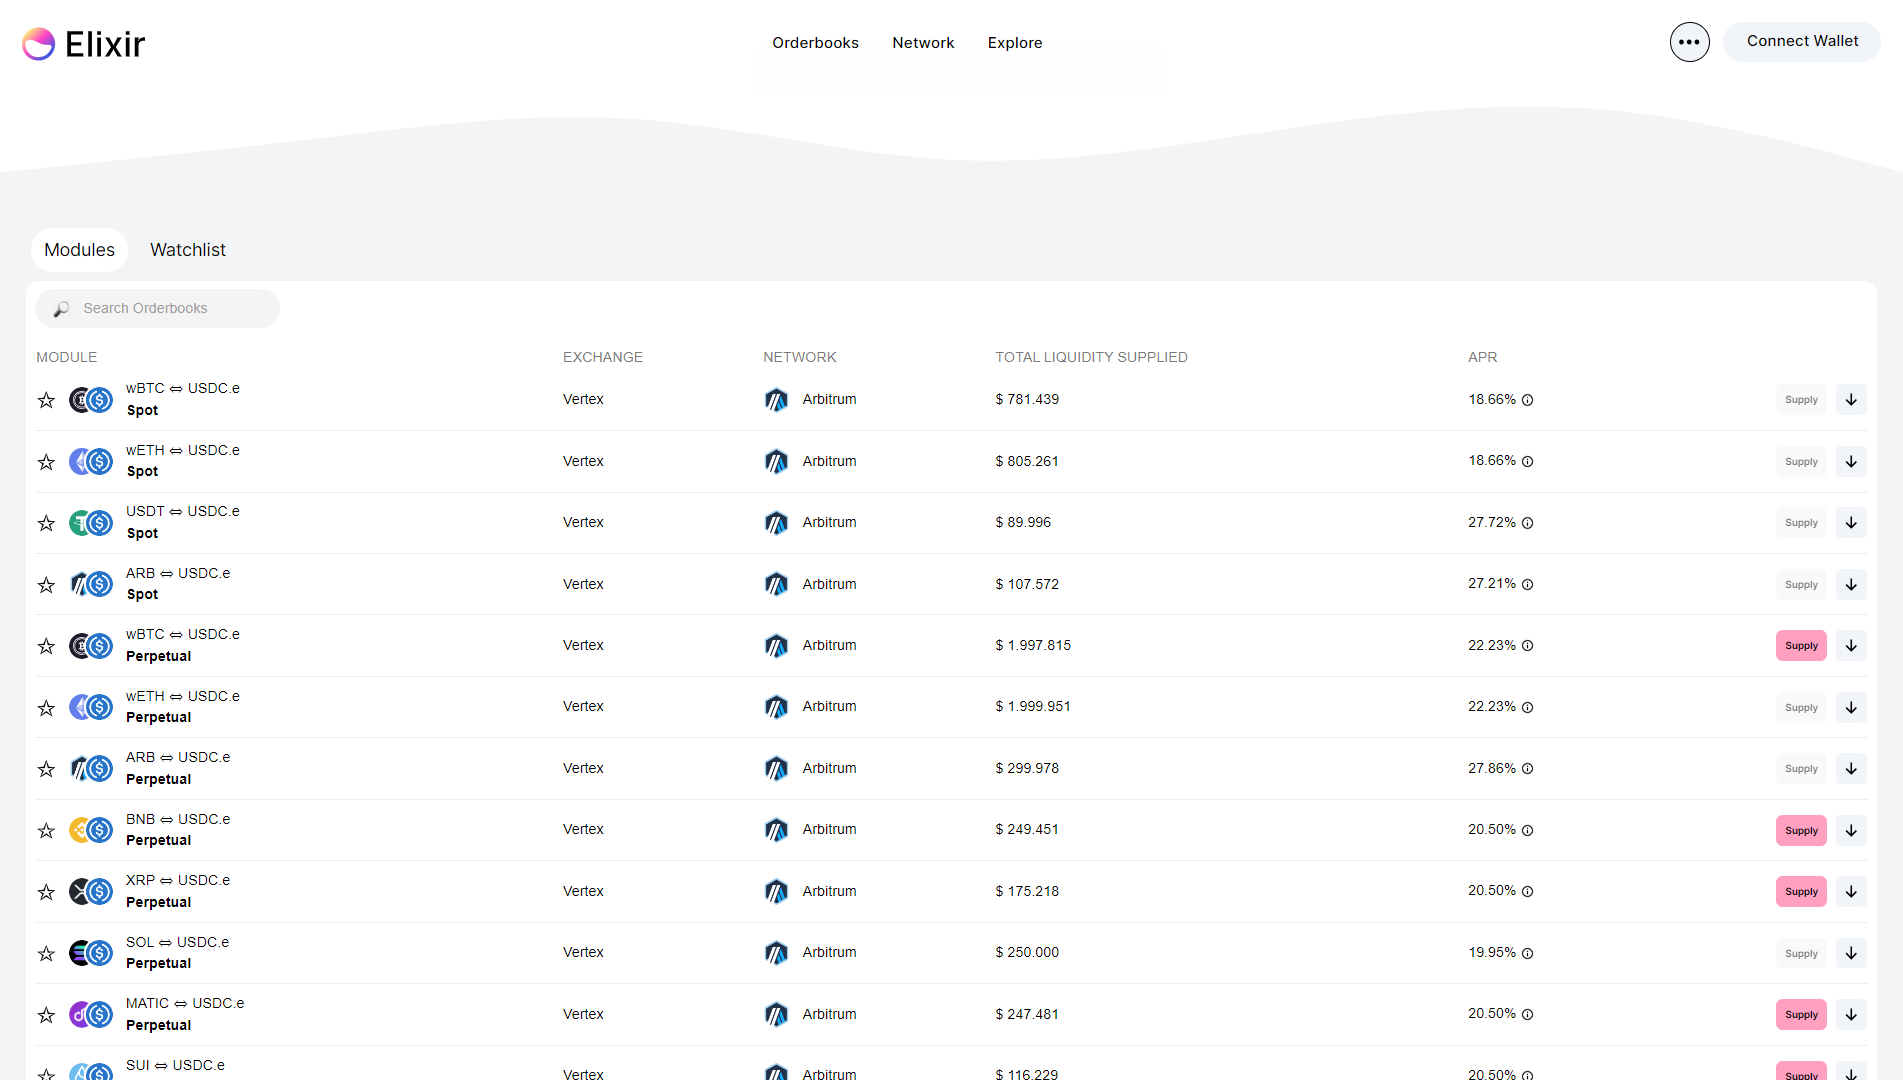Viewport: 1903px width, 1080px height.
Task: Favorite the wBTC Perpetual module
Action: click(46, 646)
